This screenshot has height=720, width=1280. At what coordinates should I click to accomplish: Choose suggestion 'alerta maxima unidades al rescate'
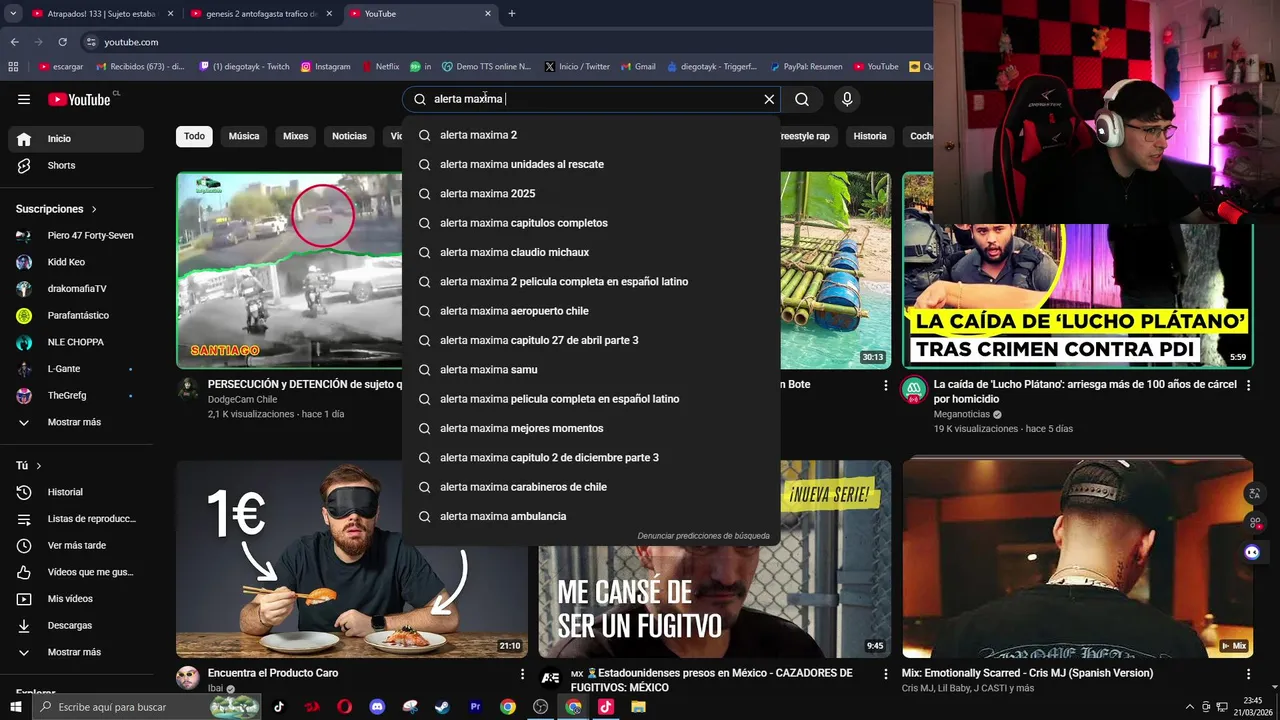pyautogui.click(x=591, y=164)
